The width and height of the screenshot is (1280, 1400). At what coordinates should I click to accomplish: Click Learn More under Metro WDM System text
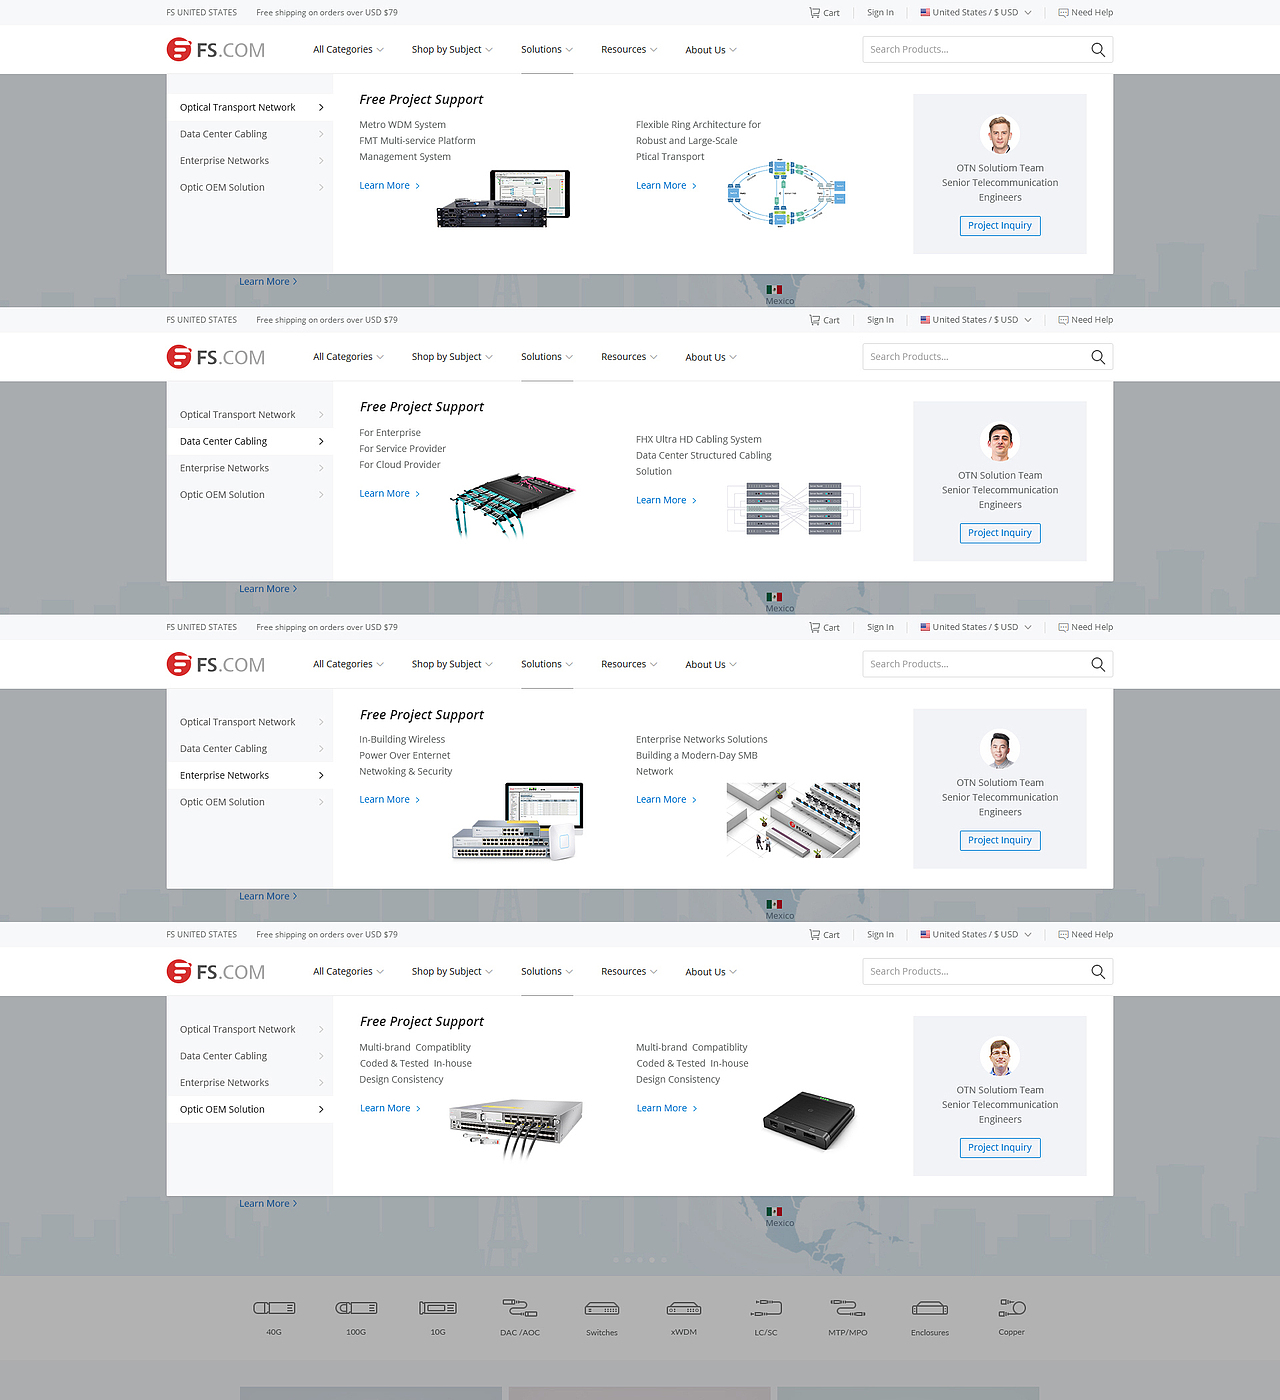389,186
